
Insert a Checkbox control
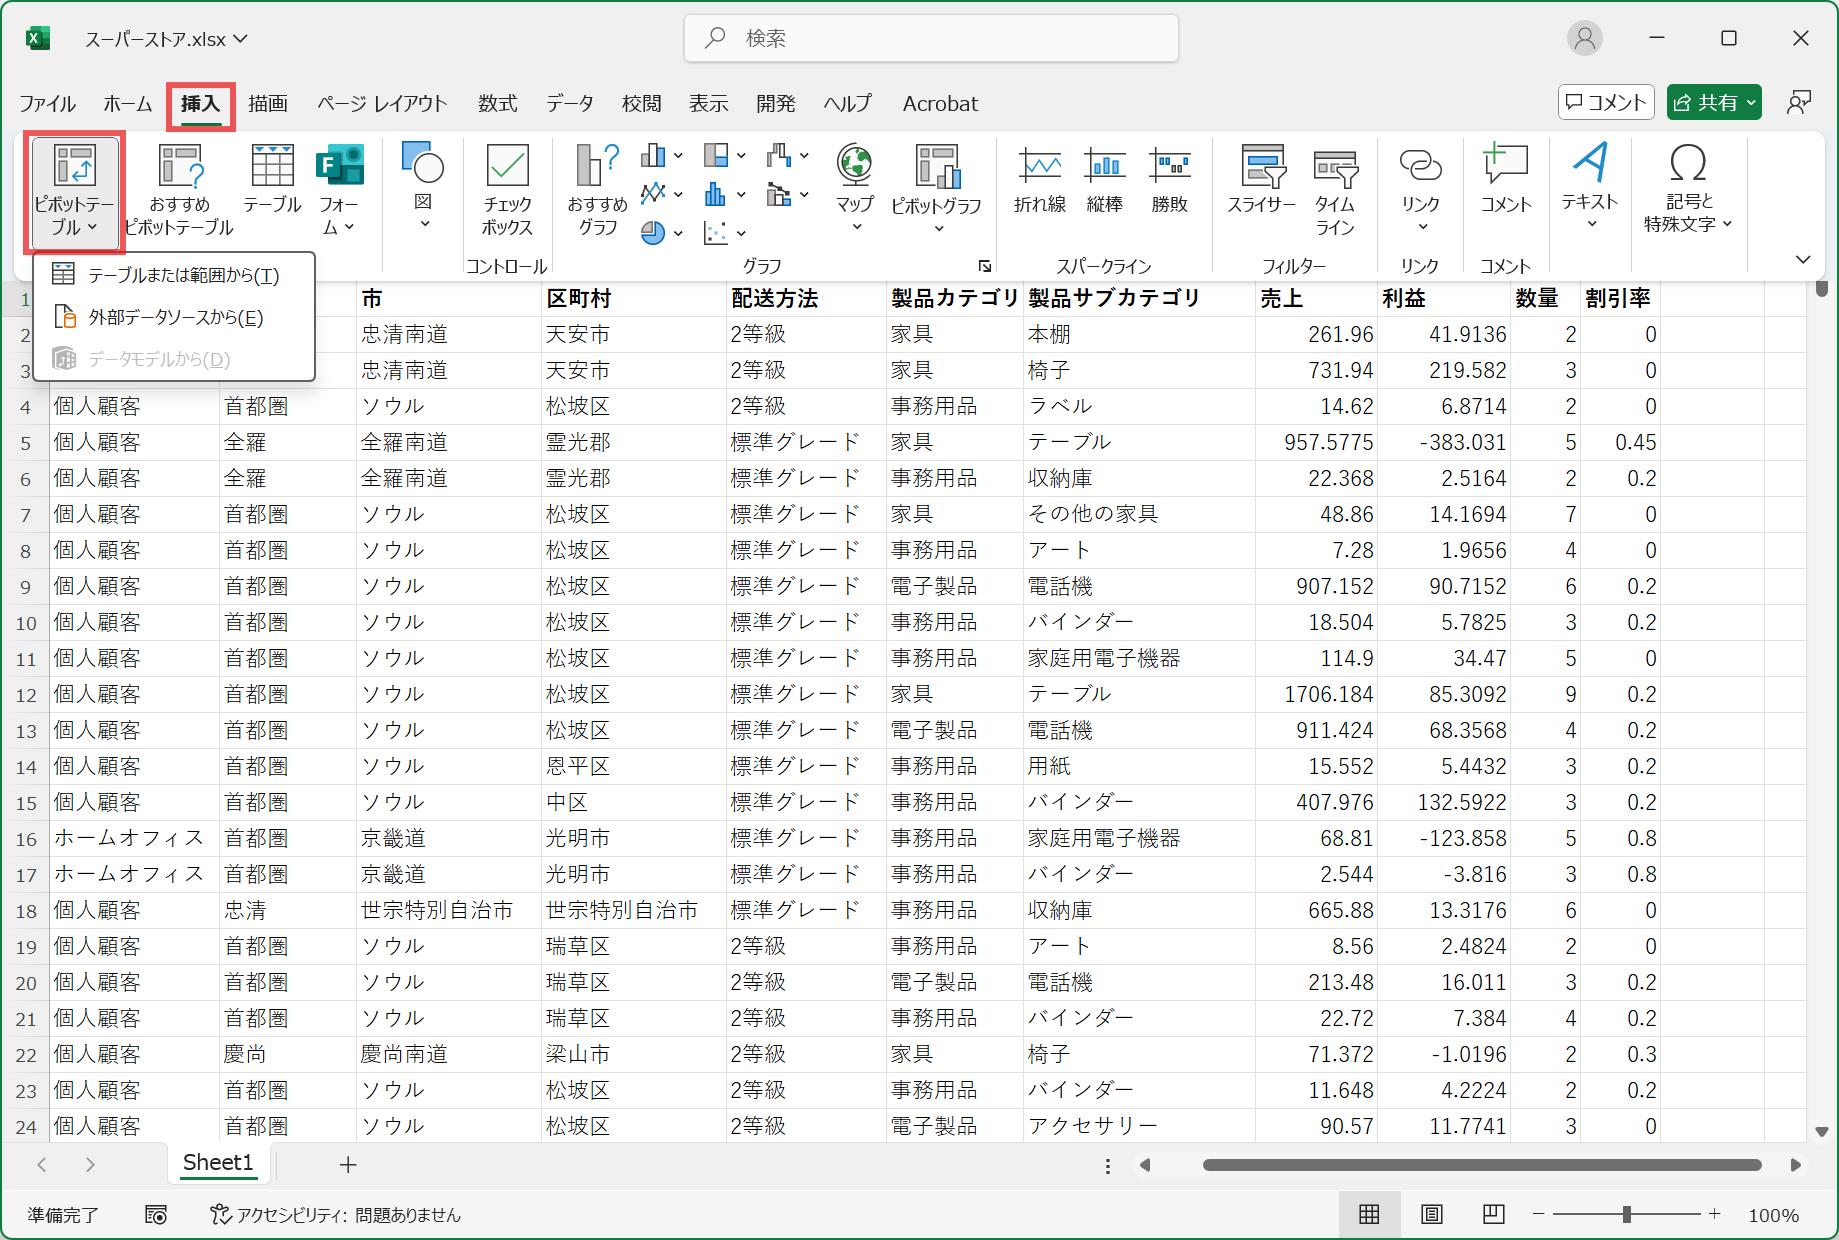[507, 190]
